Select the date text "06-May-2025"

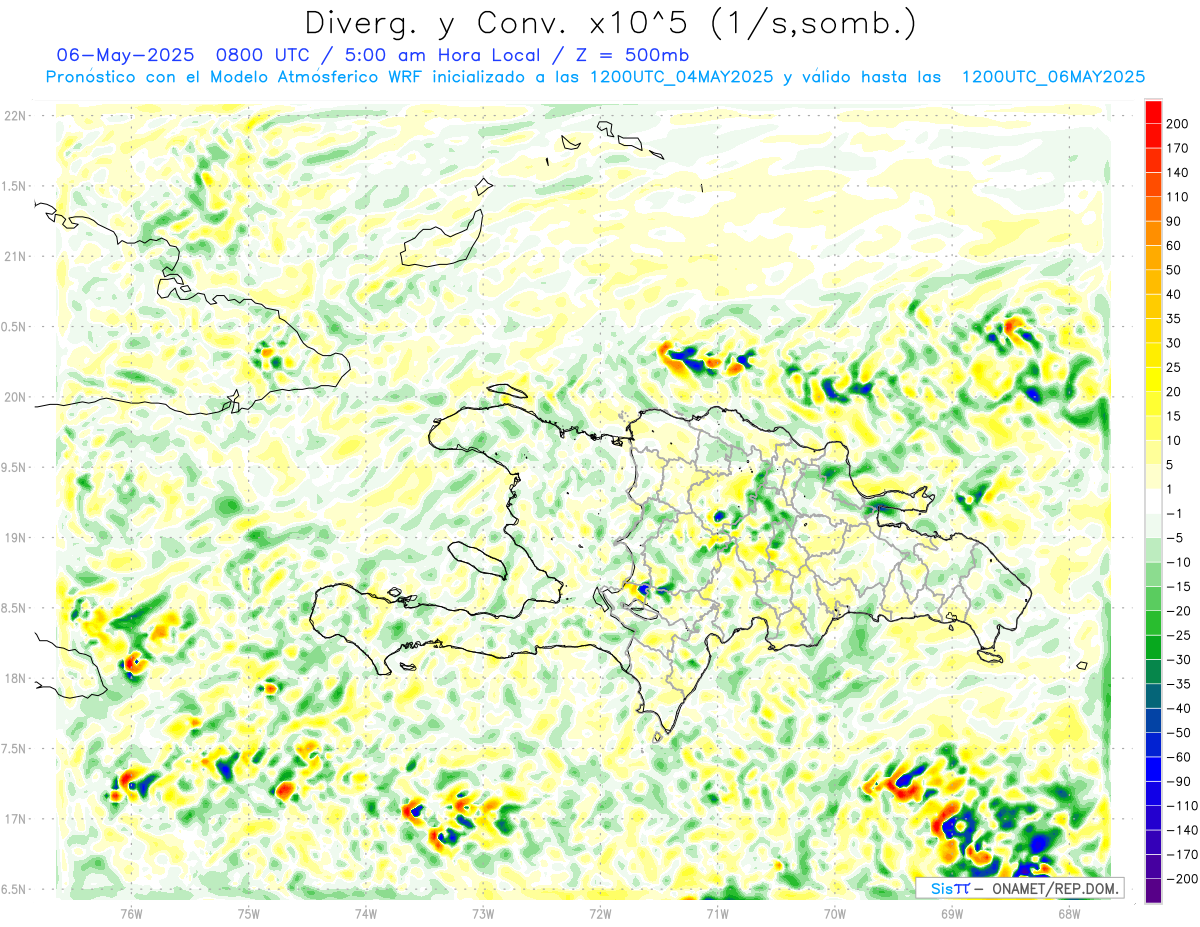[x=126, y=55]
